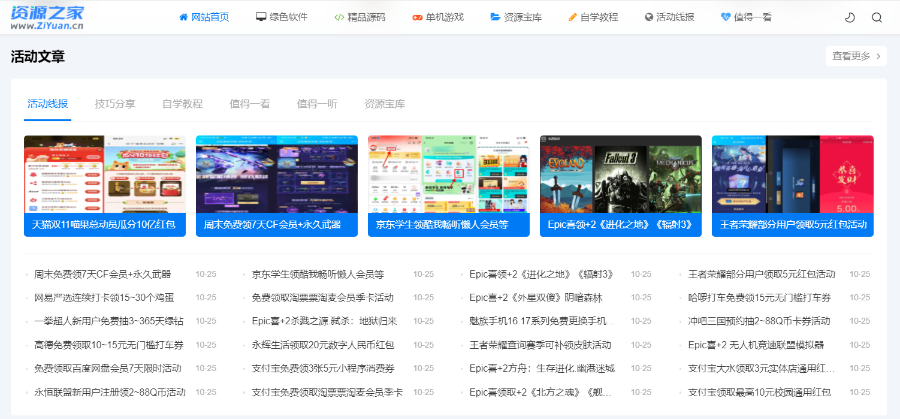Open Epic喜+2 无人机竞速联盟模拟器
Screen dimensions: 900x419
click(756, 345)
